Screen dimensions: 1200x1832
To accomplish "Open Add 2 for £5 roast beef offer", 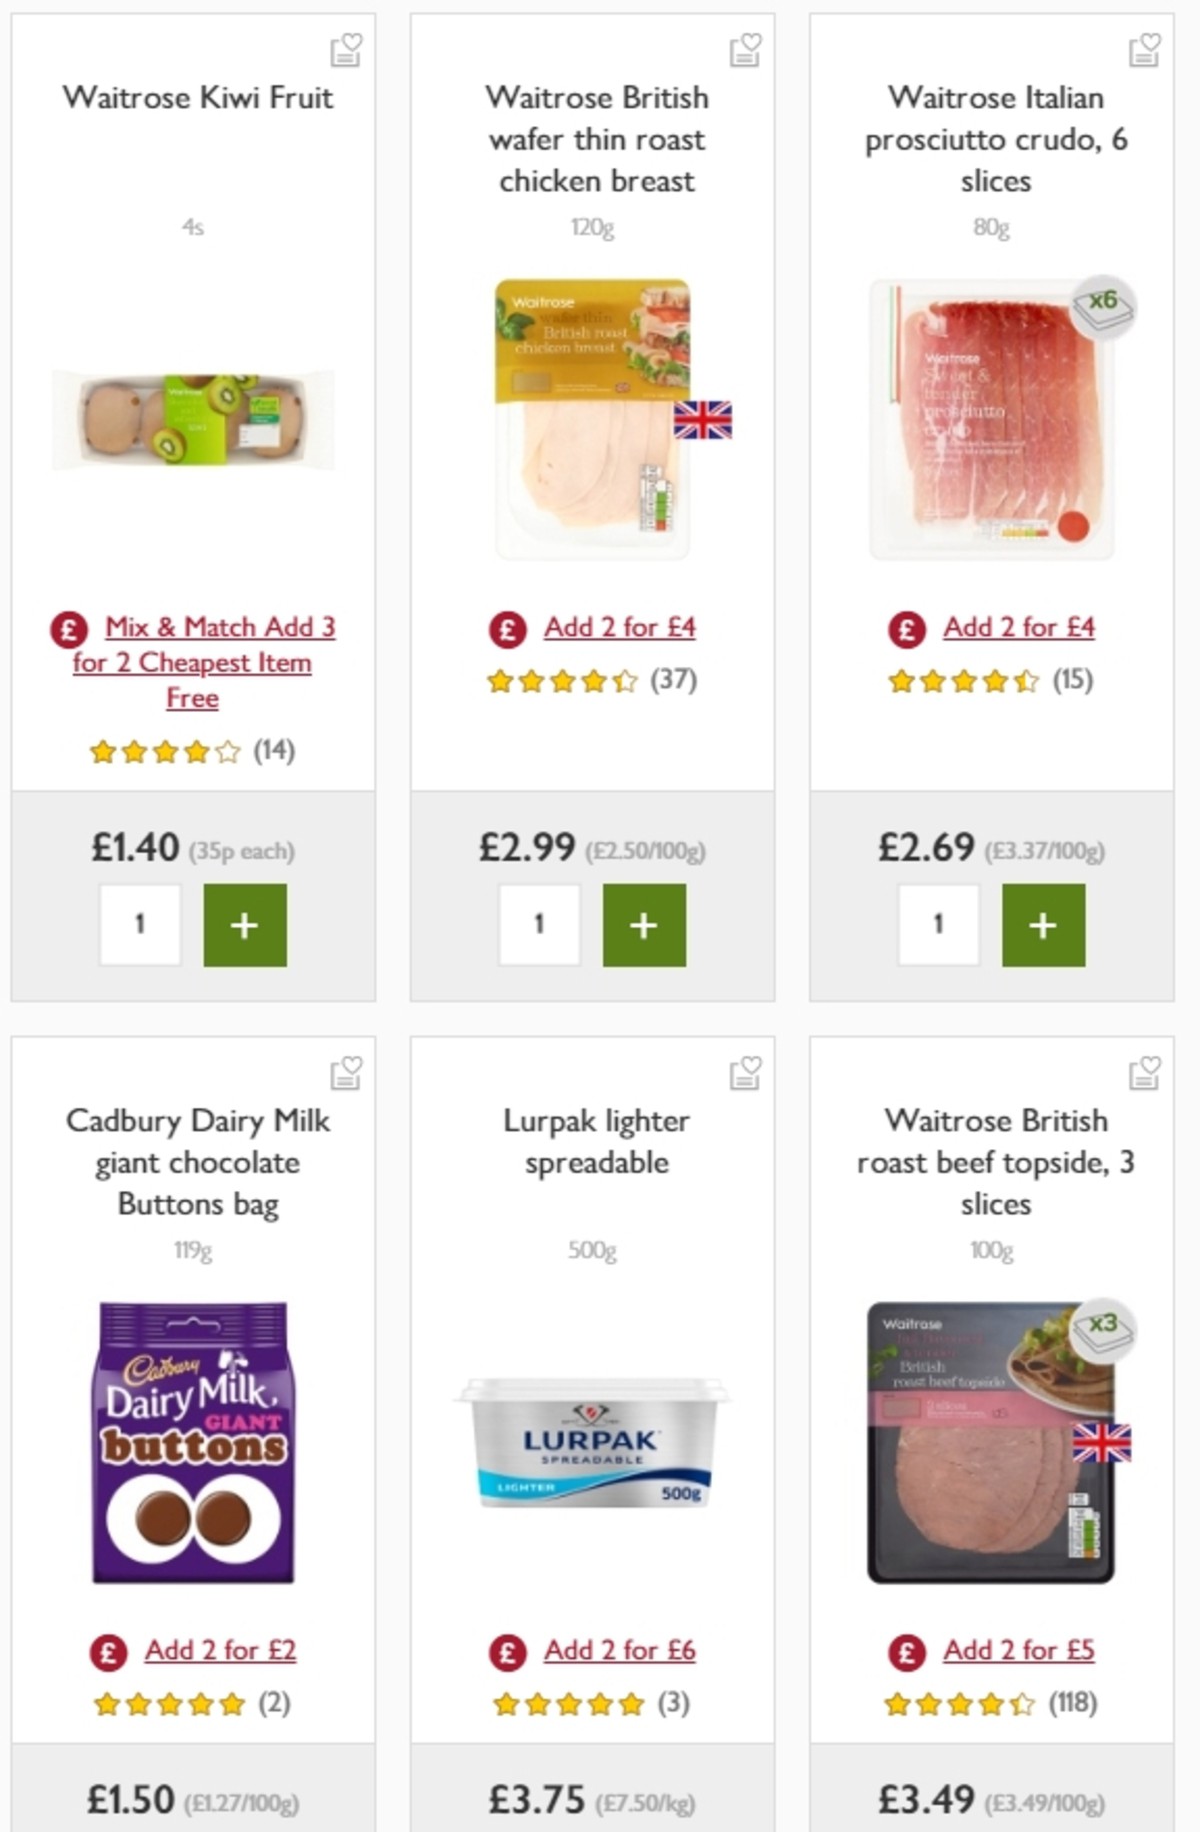I will [x=1019, y=1652].
